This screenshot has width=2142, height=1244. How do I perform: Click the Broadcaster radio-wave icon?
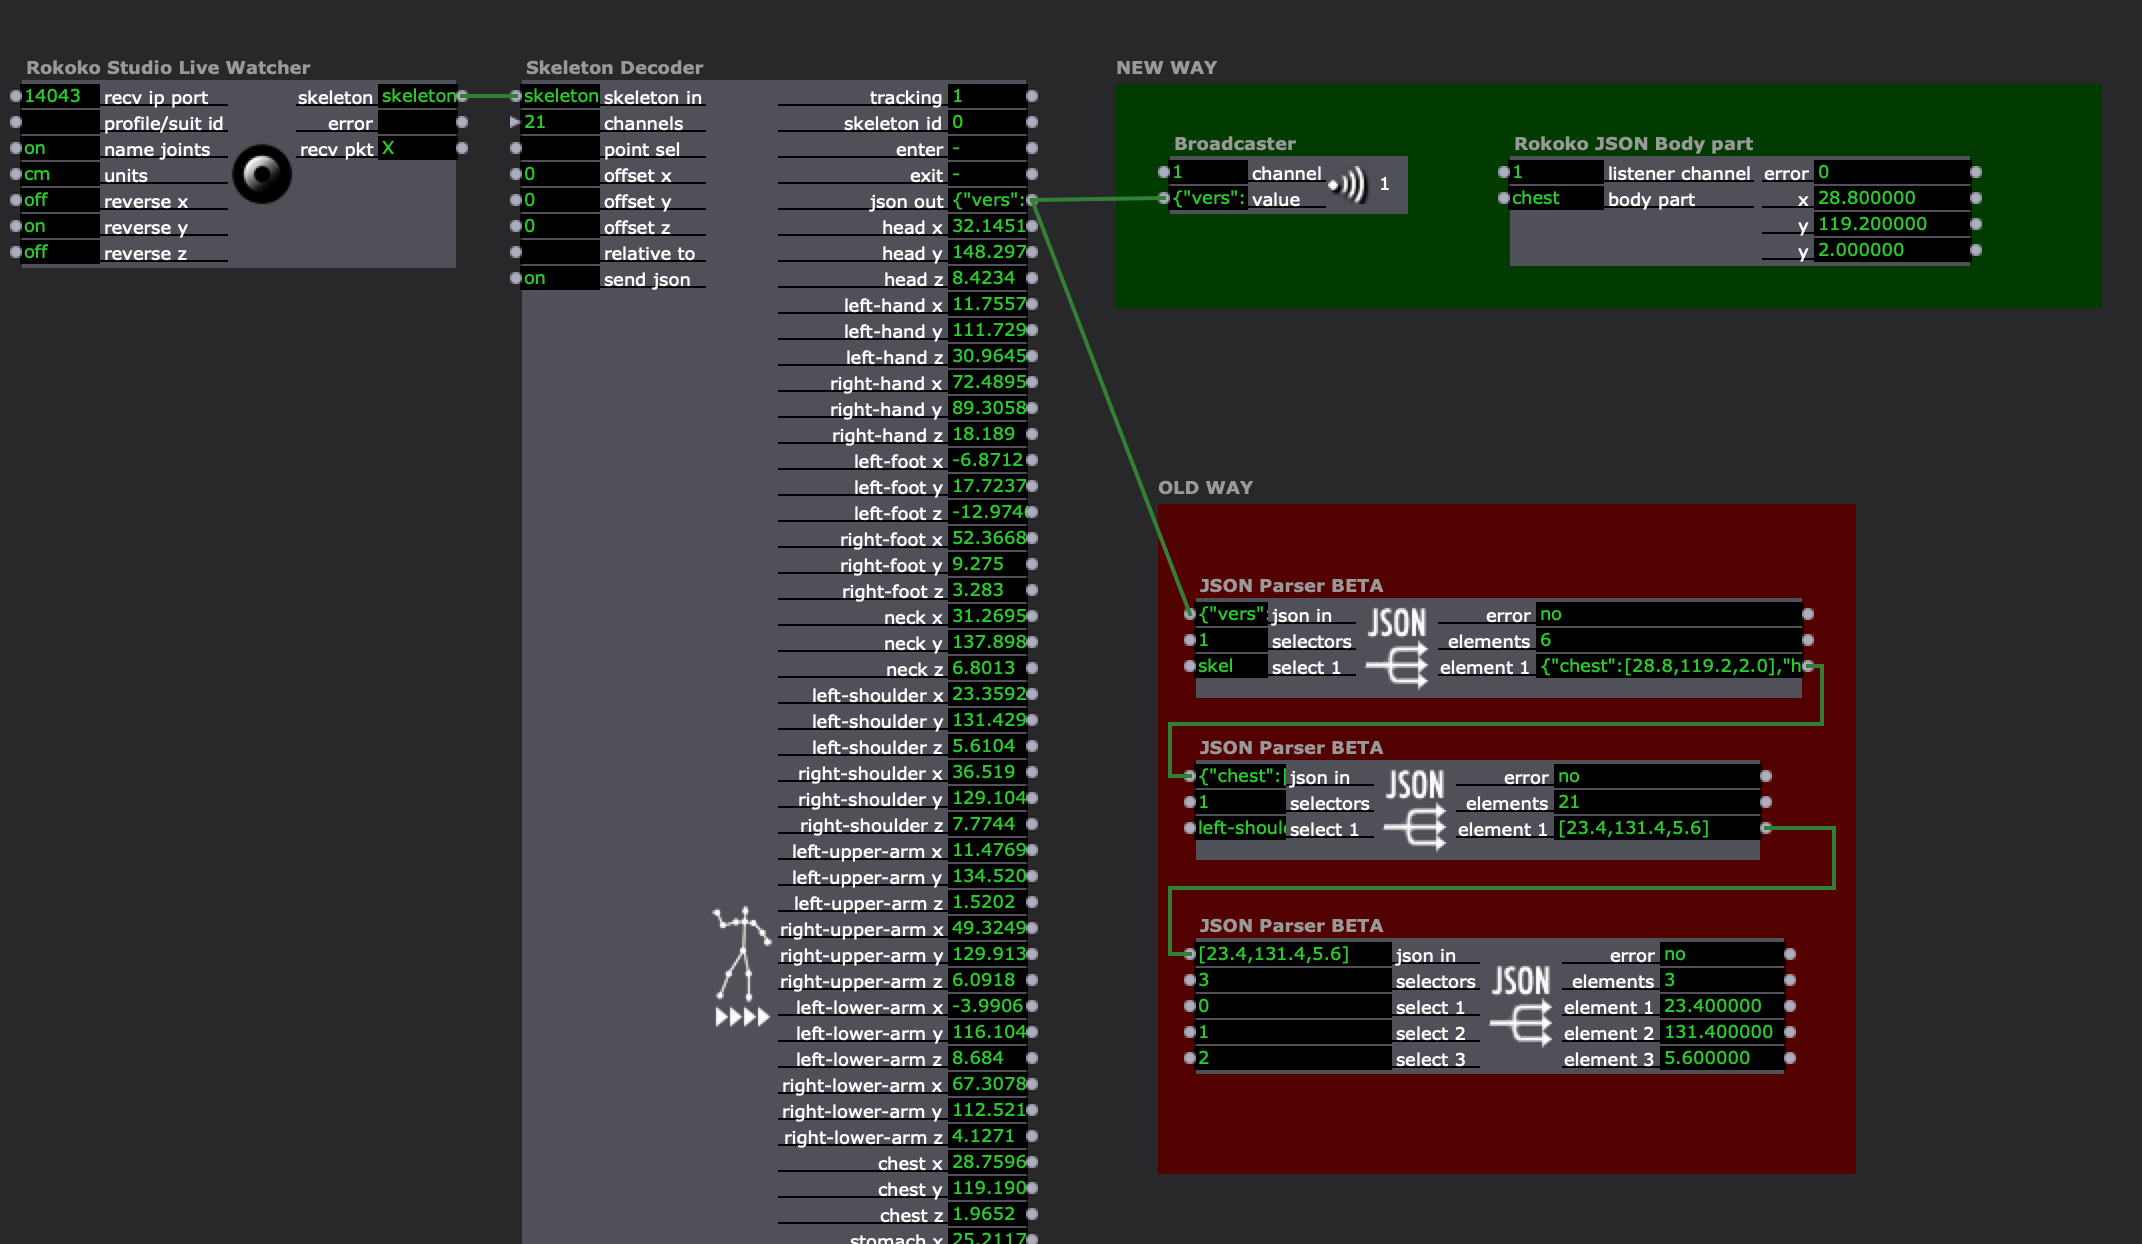(x=1348, y=184)
